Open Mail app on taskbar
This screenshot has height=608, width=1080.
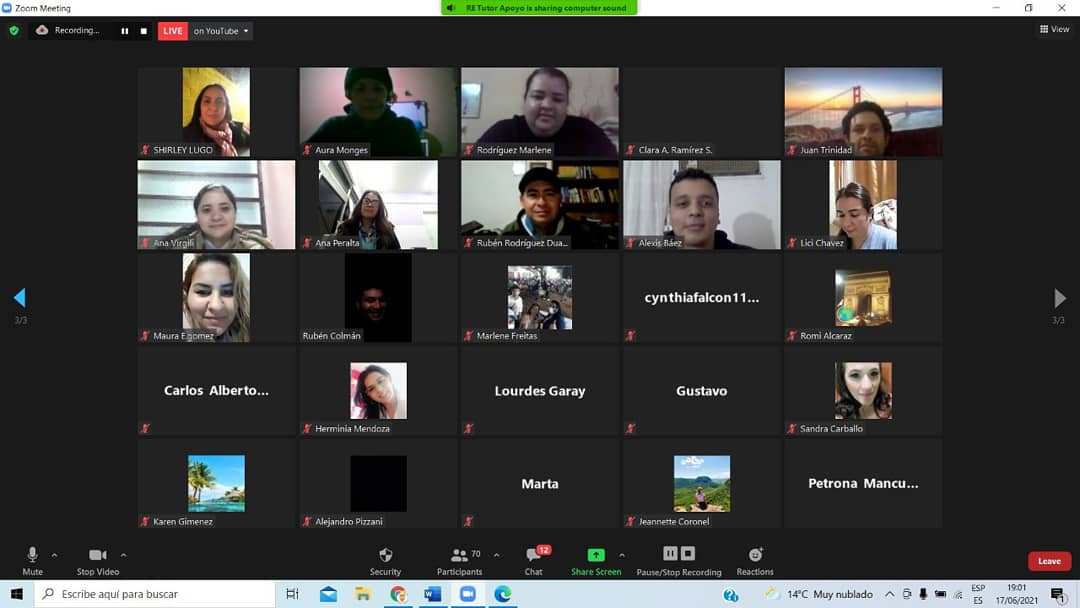tap(329, 594)
